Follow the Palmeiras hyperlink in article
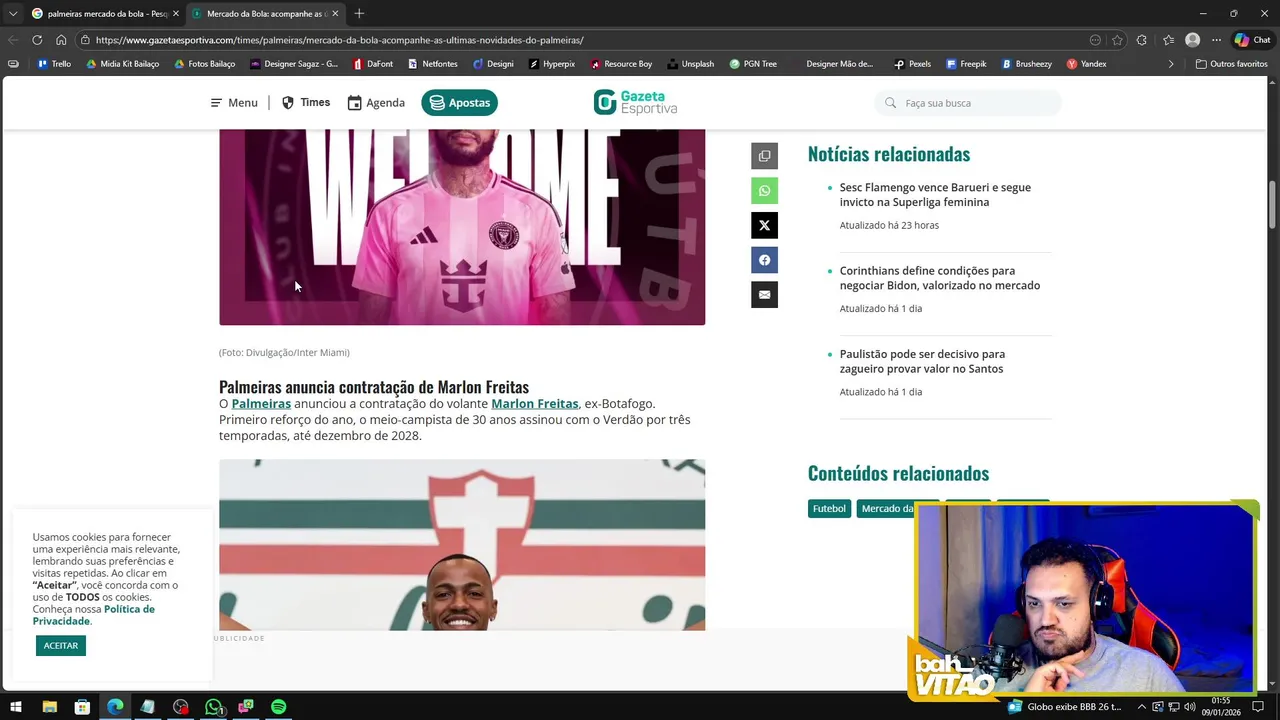The height and width of the screenshot is (720, 1280). click(x=261, y=403)
